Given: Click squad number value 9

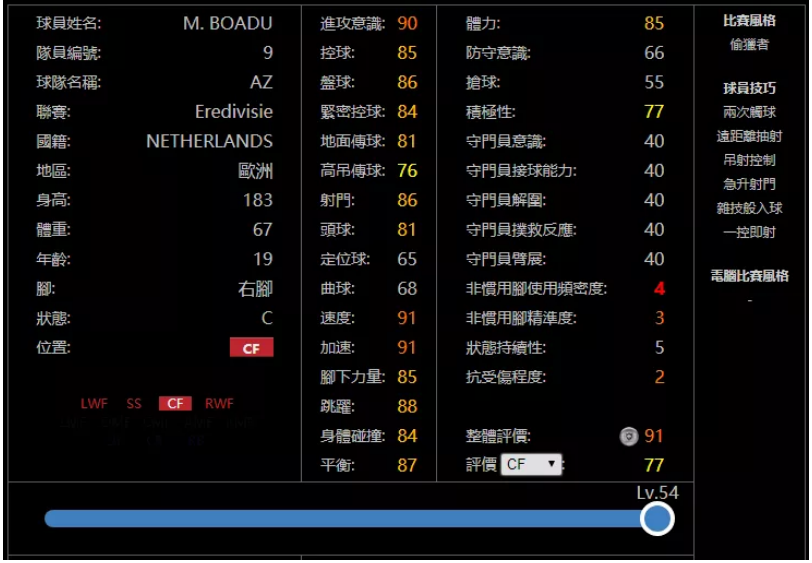Looking at the screenshot, I should tap(268, 53).
